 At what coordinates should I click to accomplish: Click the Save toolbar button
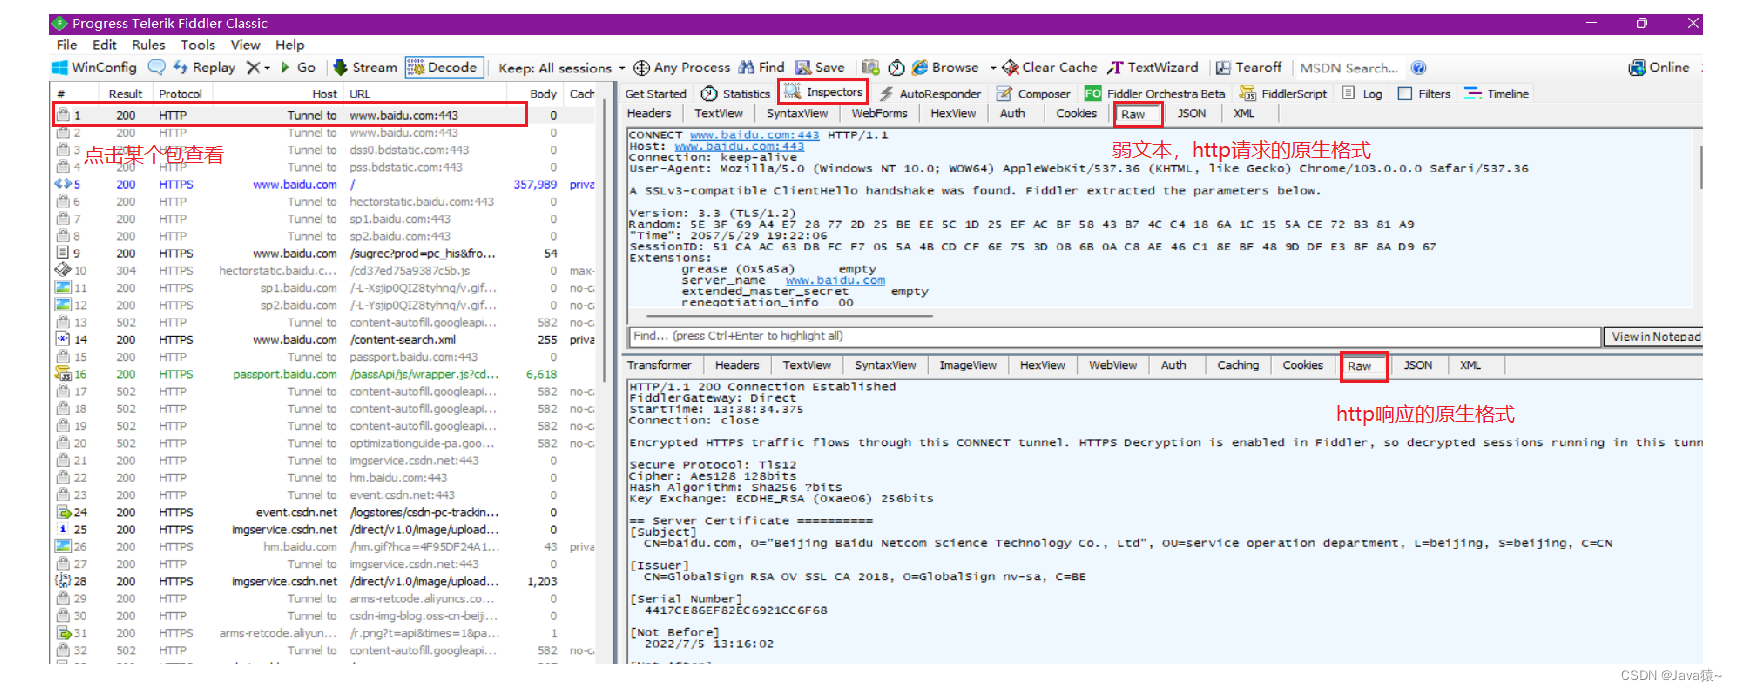[819, 67]
